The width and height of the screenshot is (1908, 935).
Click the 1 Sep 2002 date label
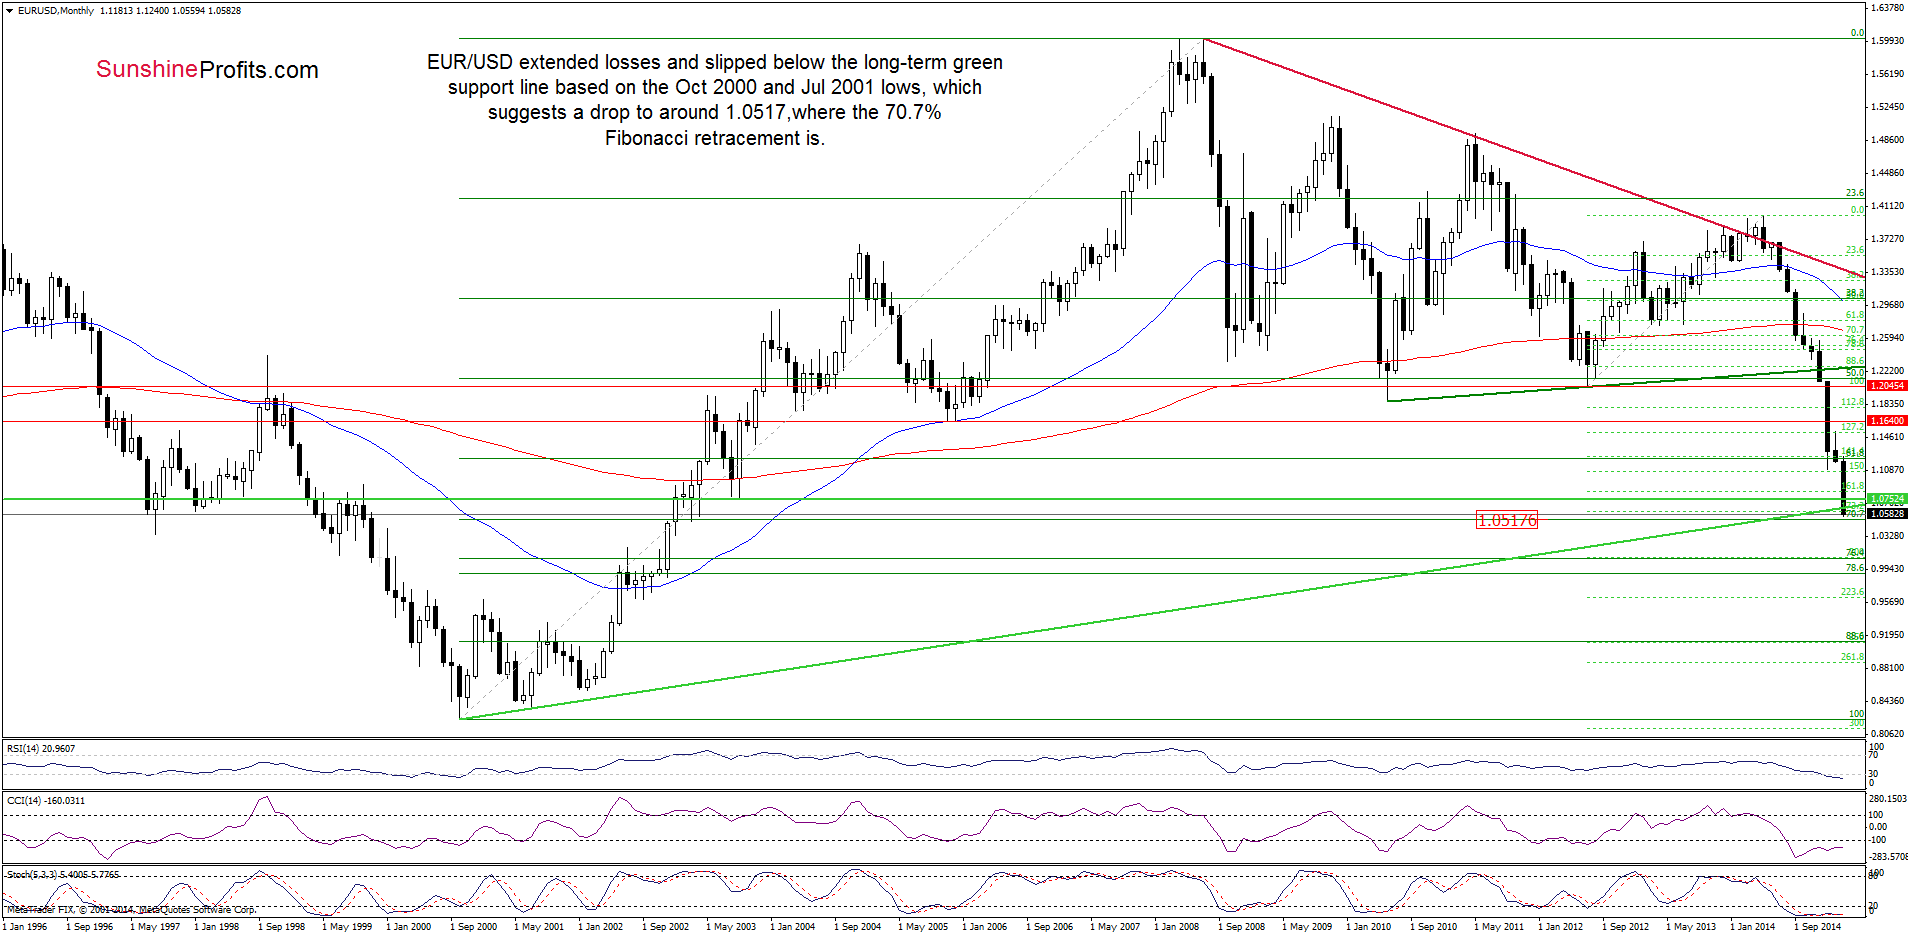[666, 927]
